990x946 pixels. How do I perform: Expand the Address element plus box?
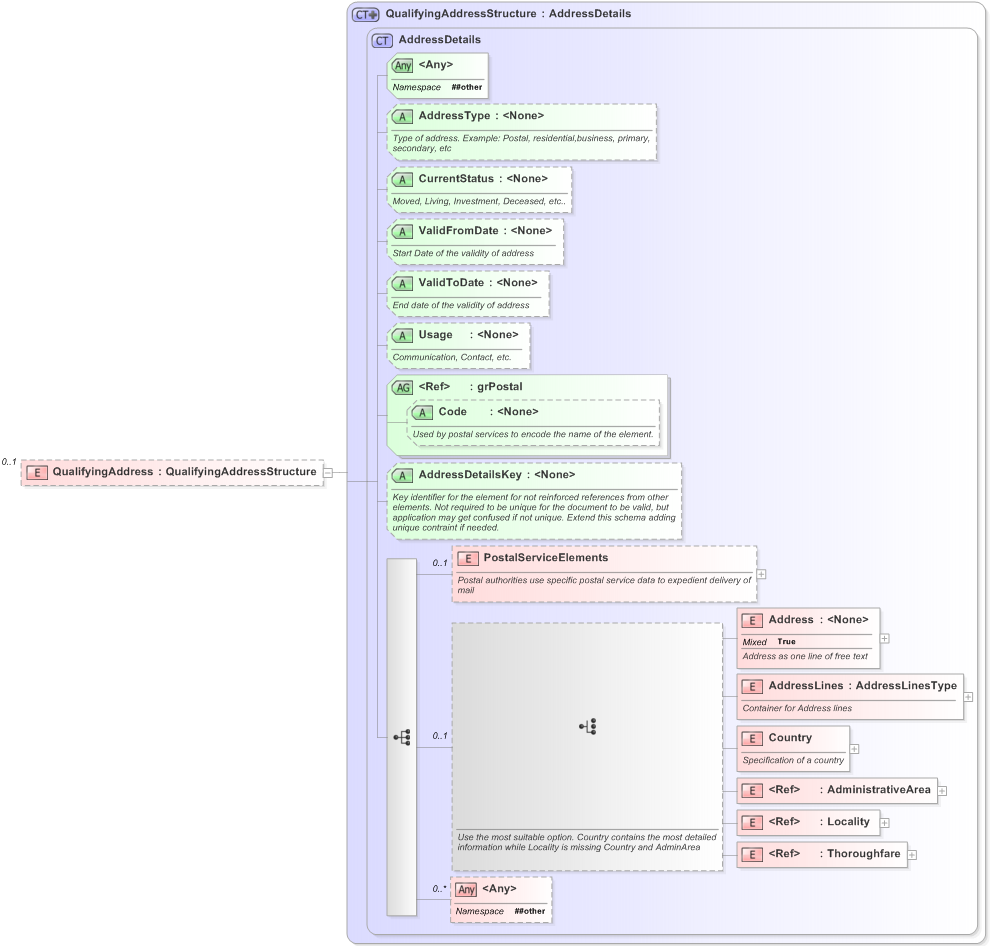[x=886, y=636]
